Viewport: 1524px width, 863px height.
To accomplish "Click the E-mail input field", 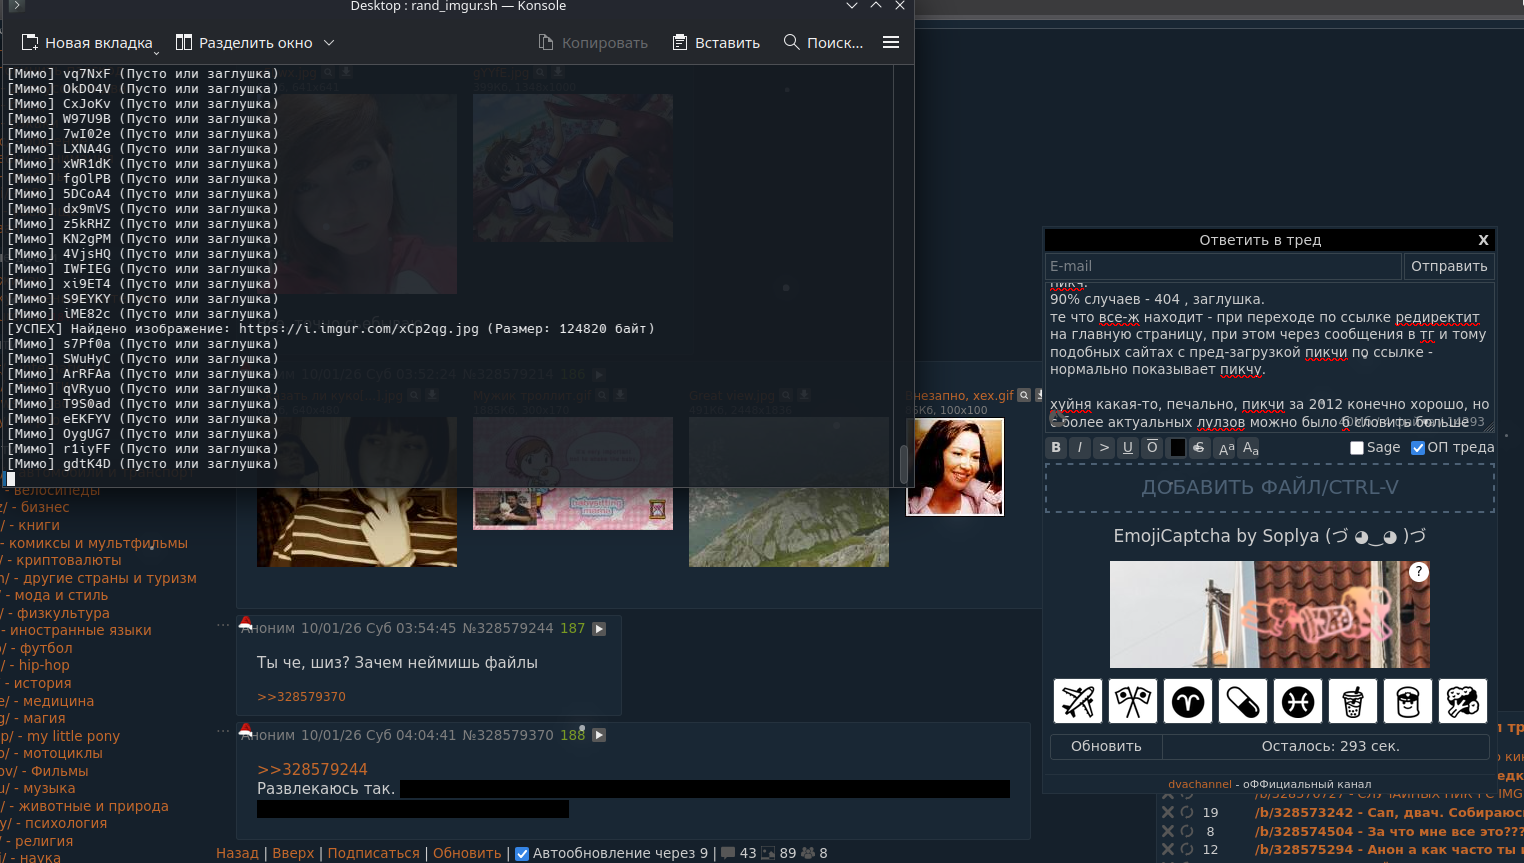I will pos(1223,266).
